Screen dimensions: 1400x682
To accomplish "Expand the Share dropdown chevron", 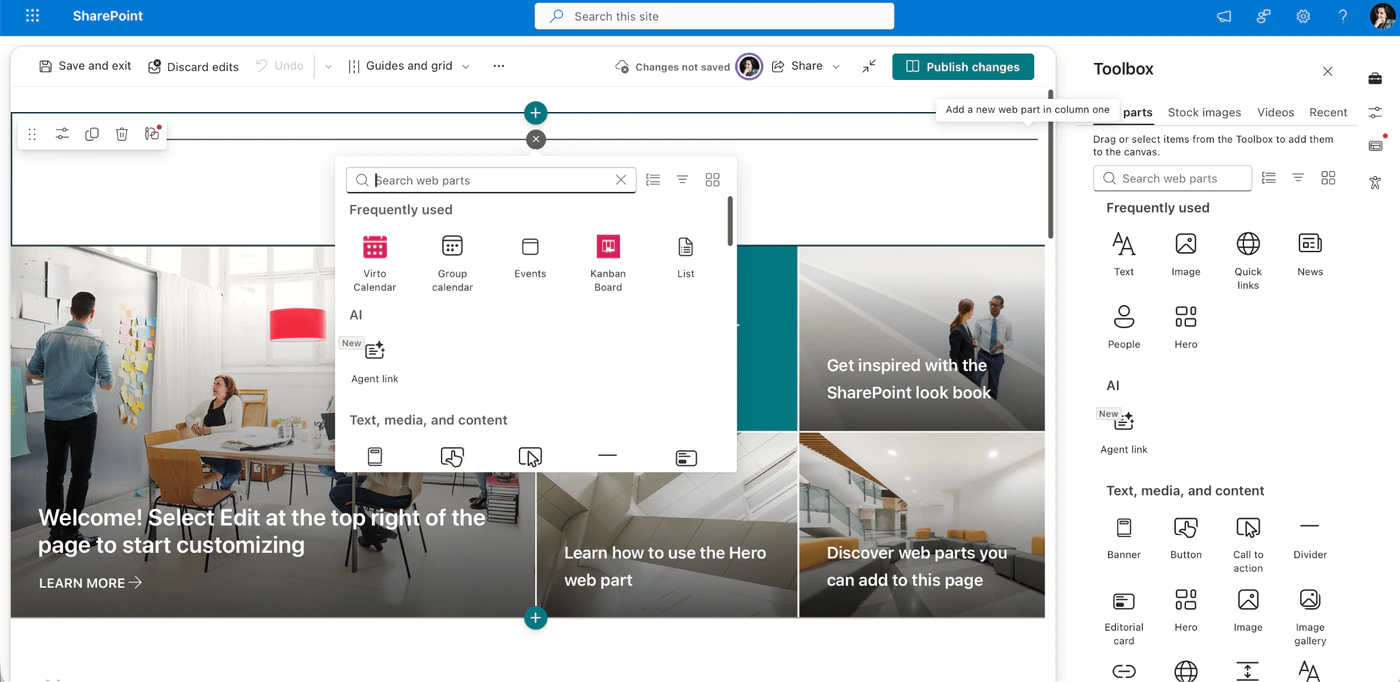I will pyautogui.click(x=836, y=67).
